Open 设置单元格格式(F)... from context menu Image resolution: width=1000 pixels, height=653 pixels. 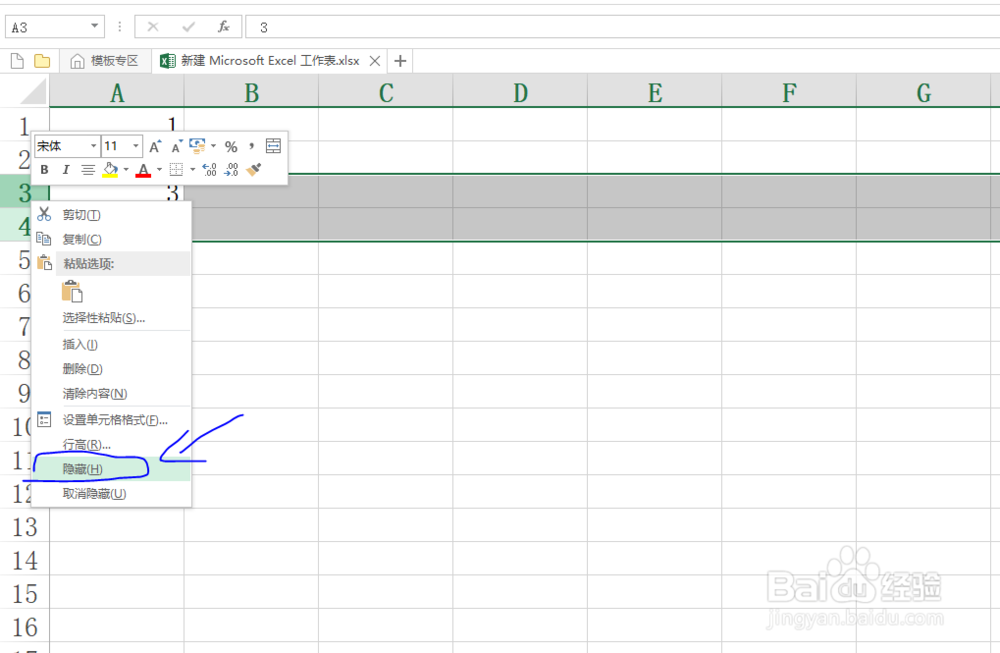point(111,420)
